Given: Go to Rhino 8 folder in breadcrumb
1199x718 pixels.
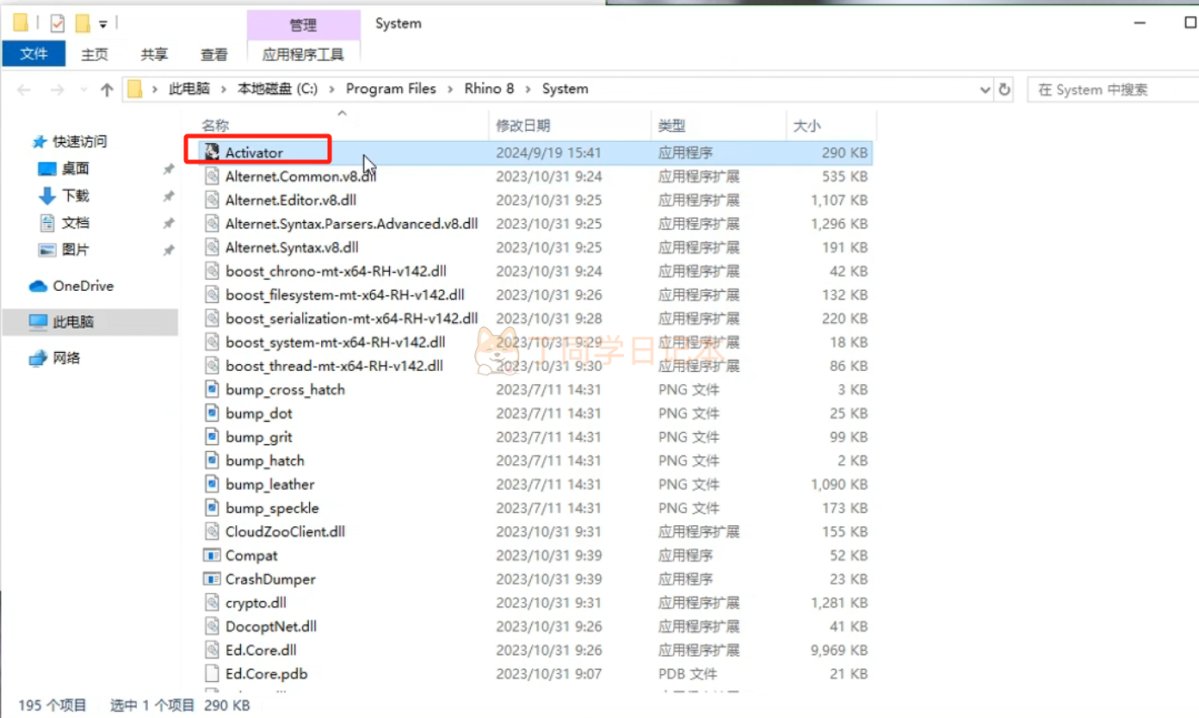Looking at the screenshot, I should [x=489, y=89].
